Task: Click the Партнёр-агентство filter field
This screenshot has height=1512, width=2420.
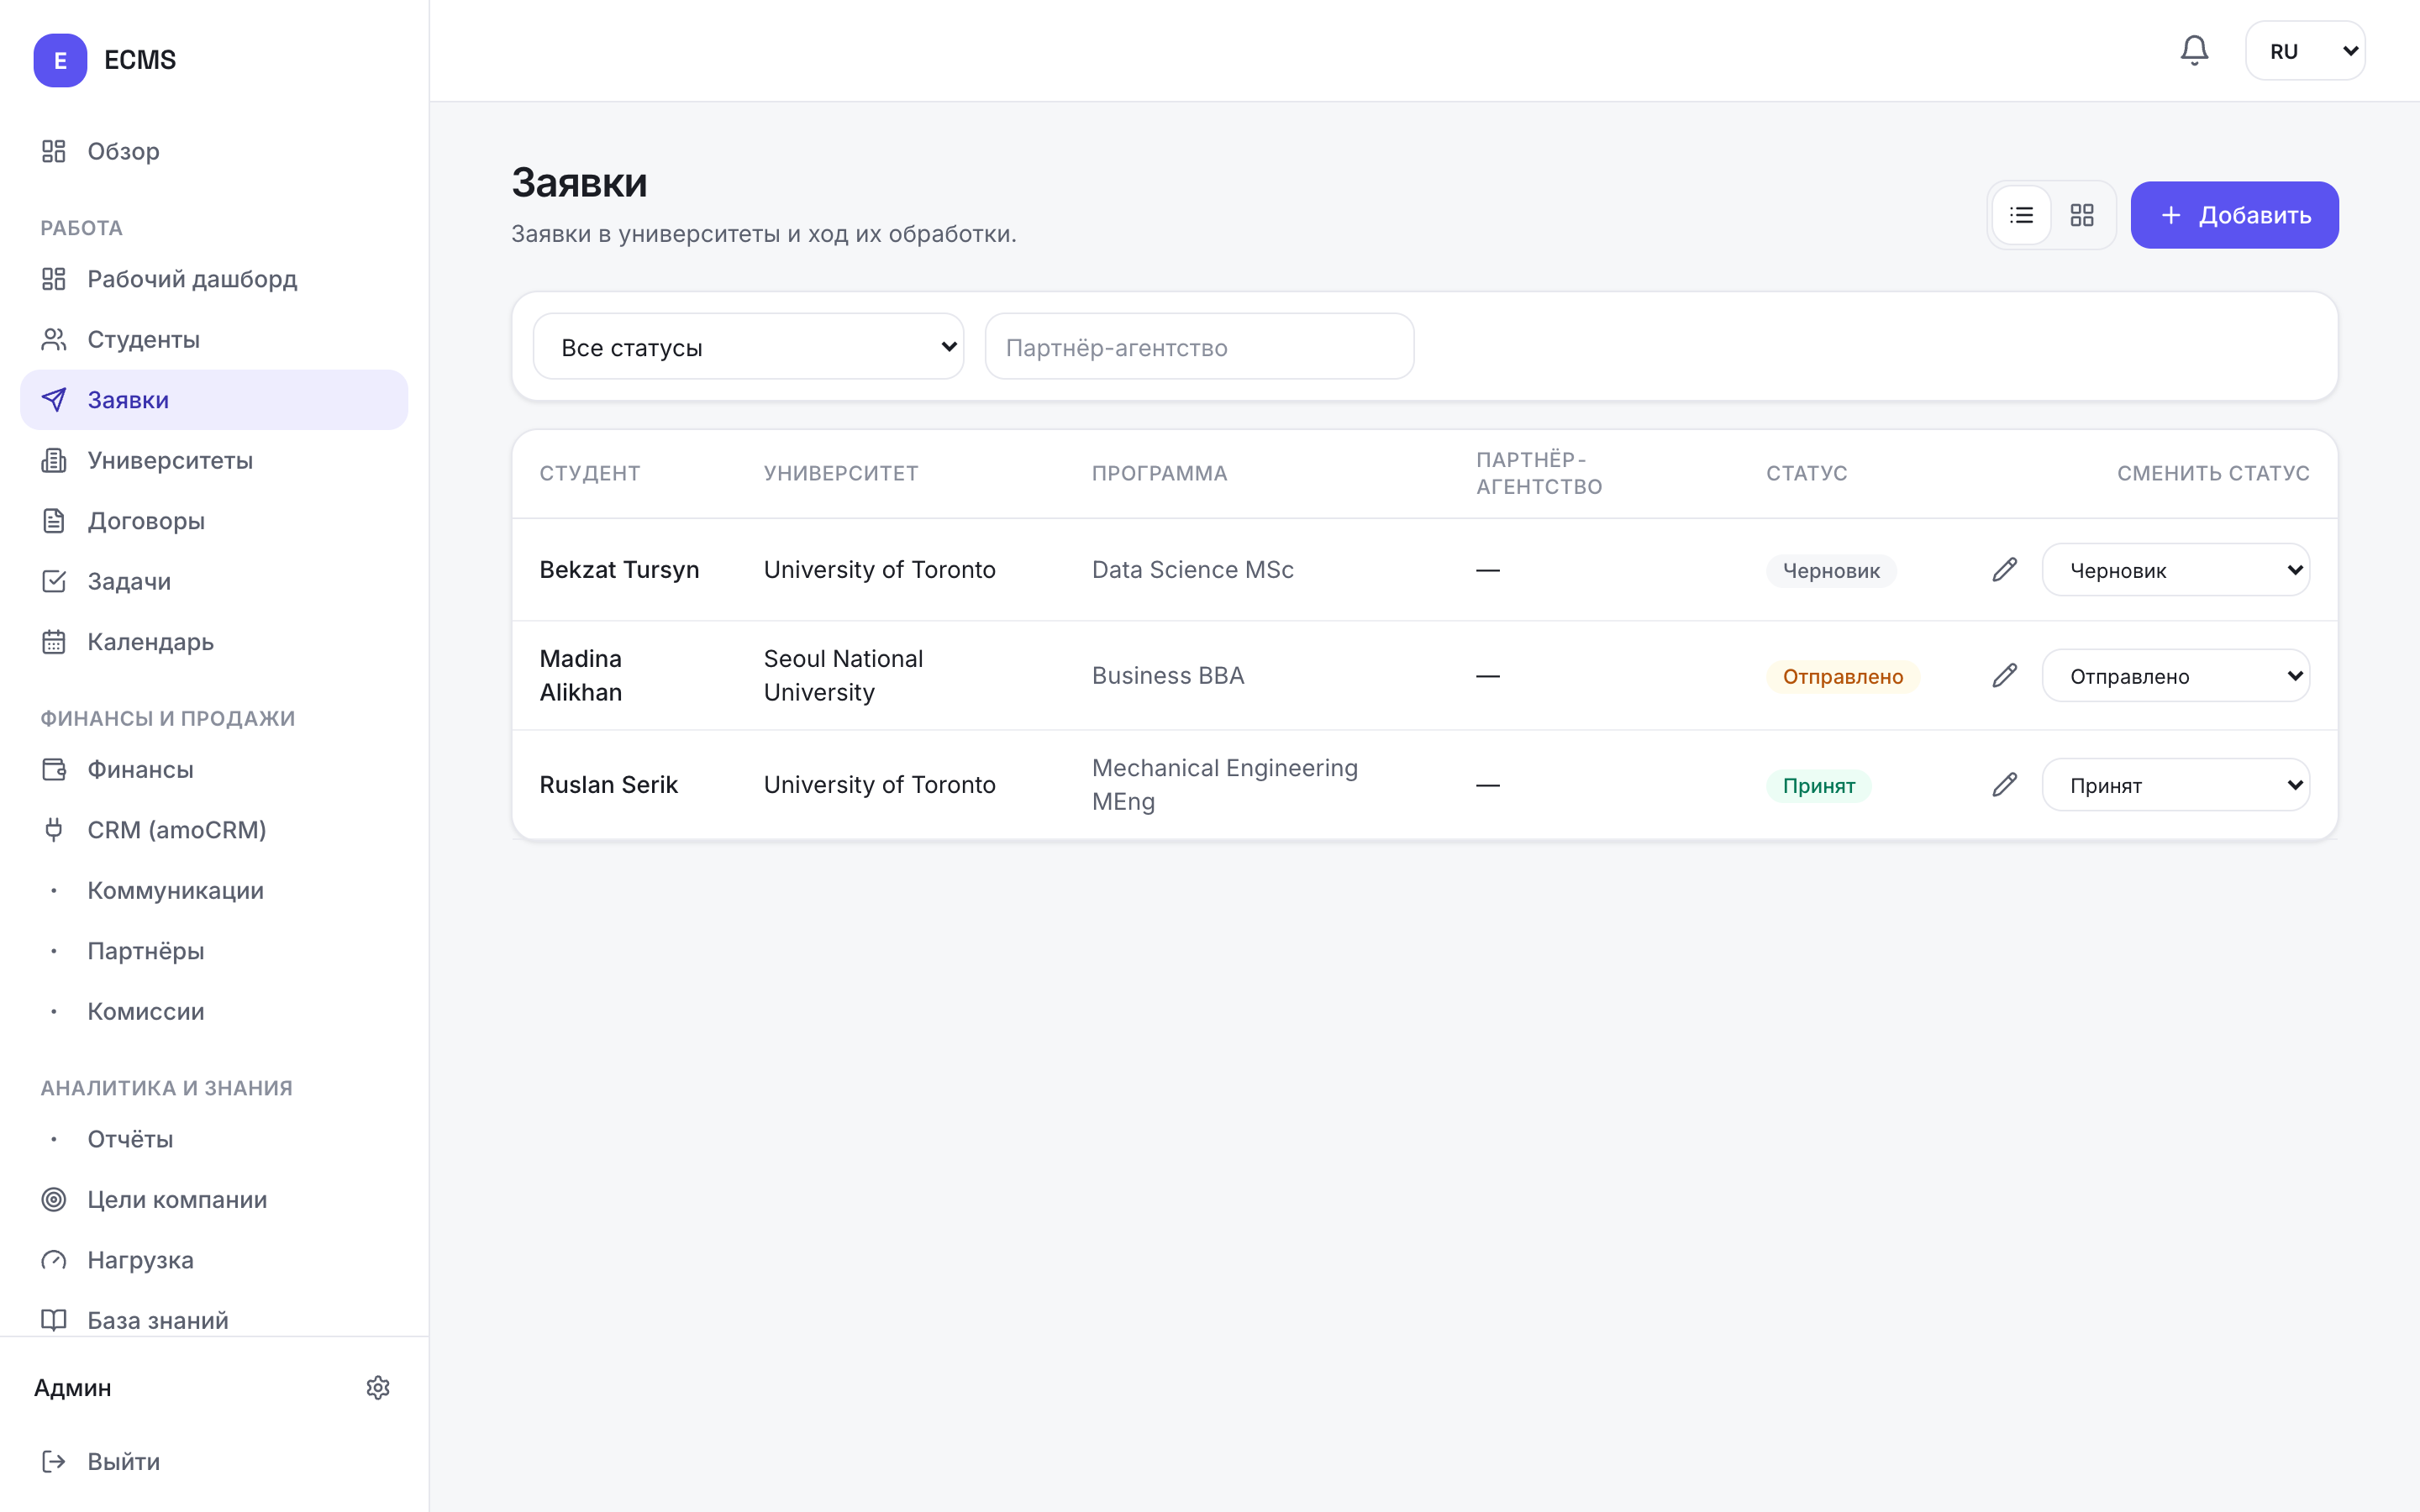Action: click(x=1199, y=347)
